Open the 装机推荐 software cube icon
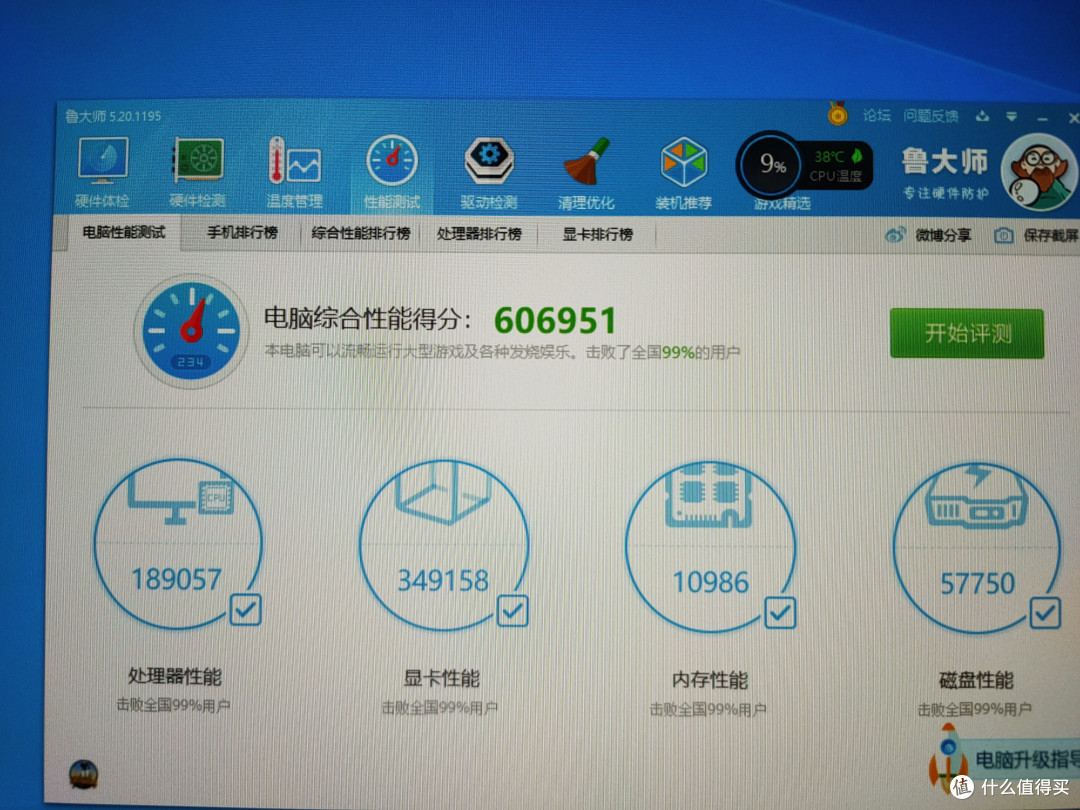The height and width of the screenshot is (810, 1080). click(x=683, y=163)
